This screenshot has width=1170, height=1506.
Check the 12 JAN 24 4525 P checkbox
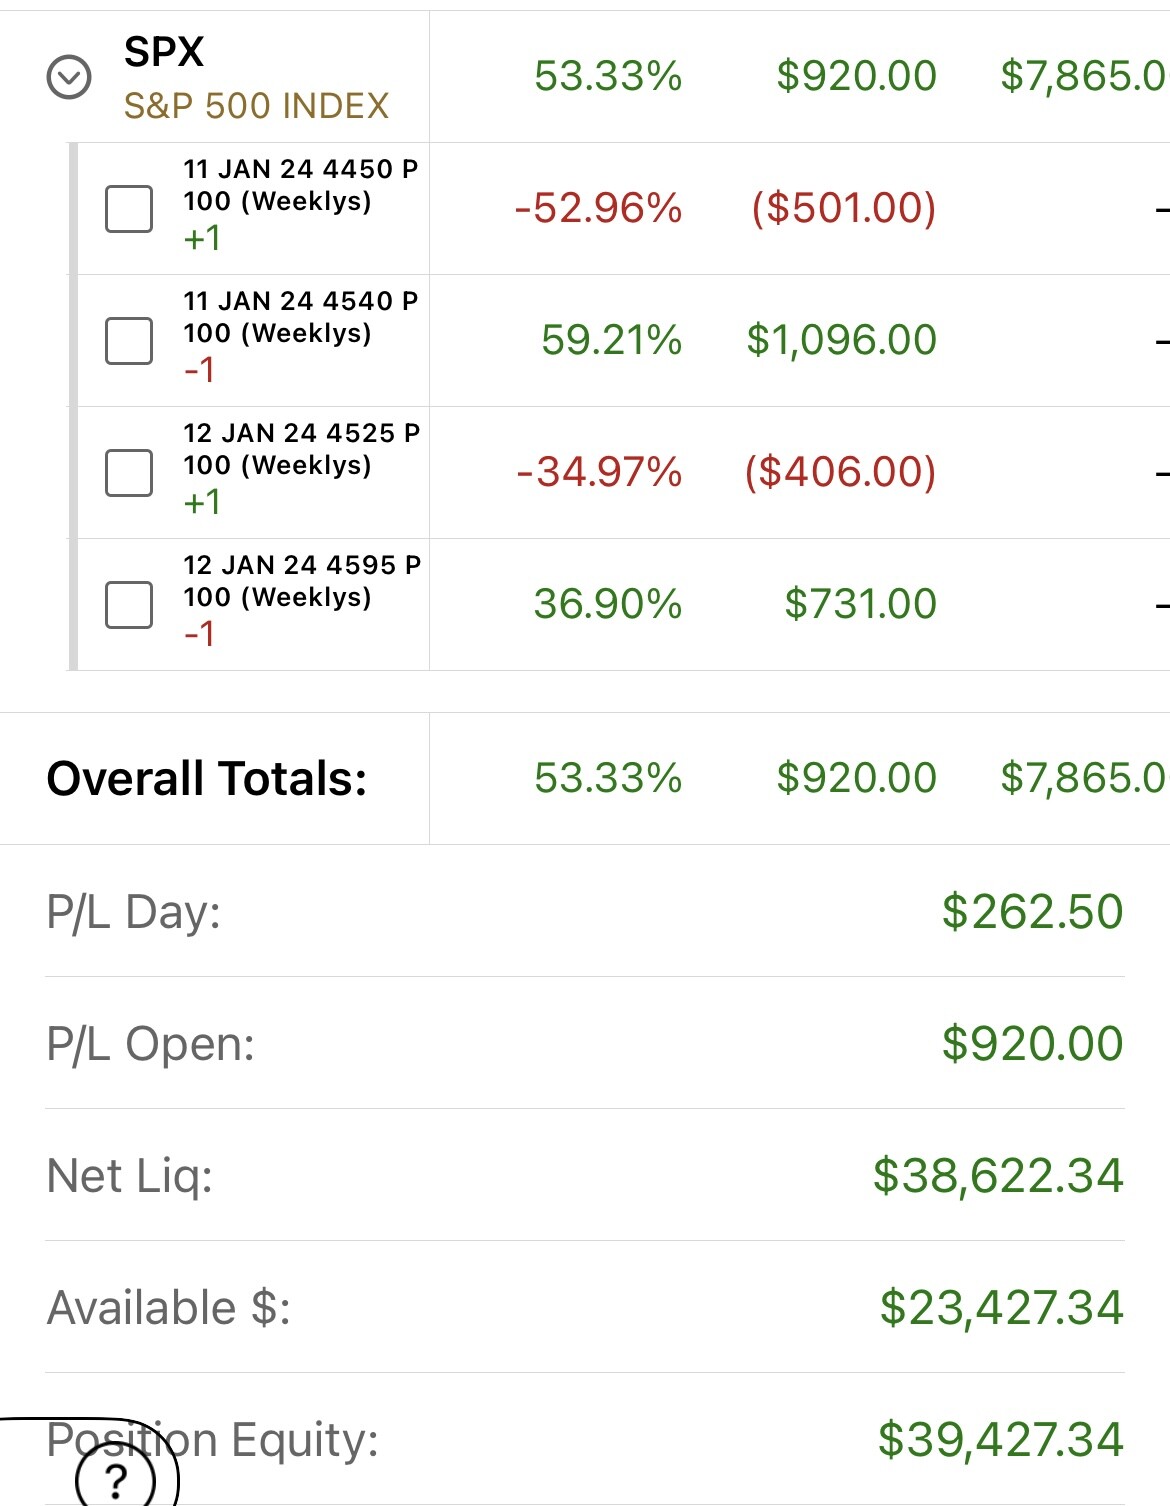[129, 472]
